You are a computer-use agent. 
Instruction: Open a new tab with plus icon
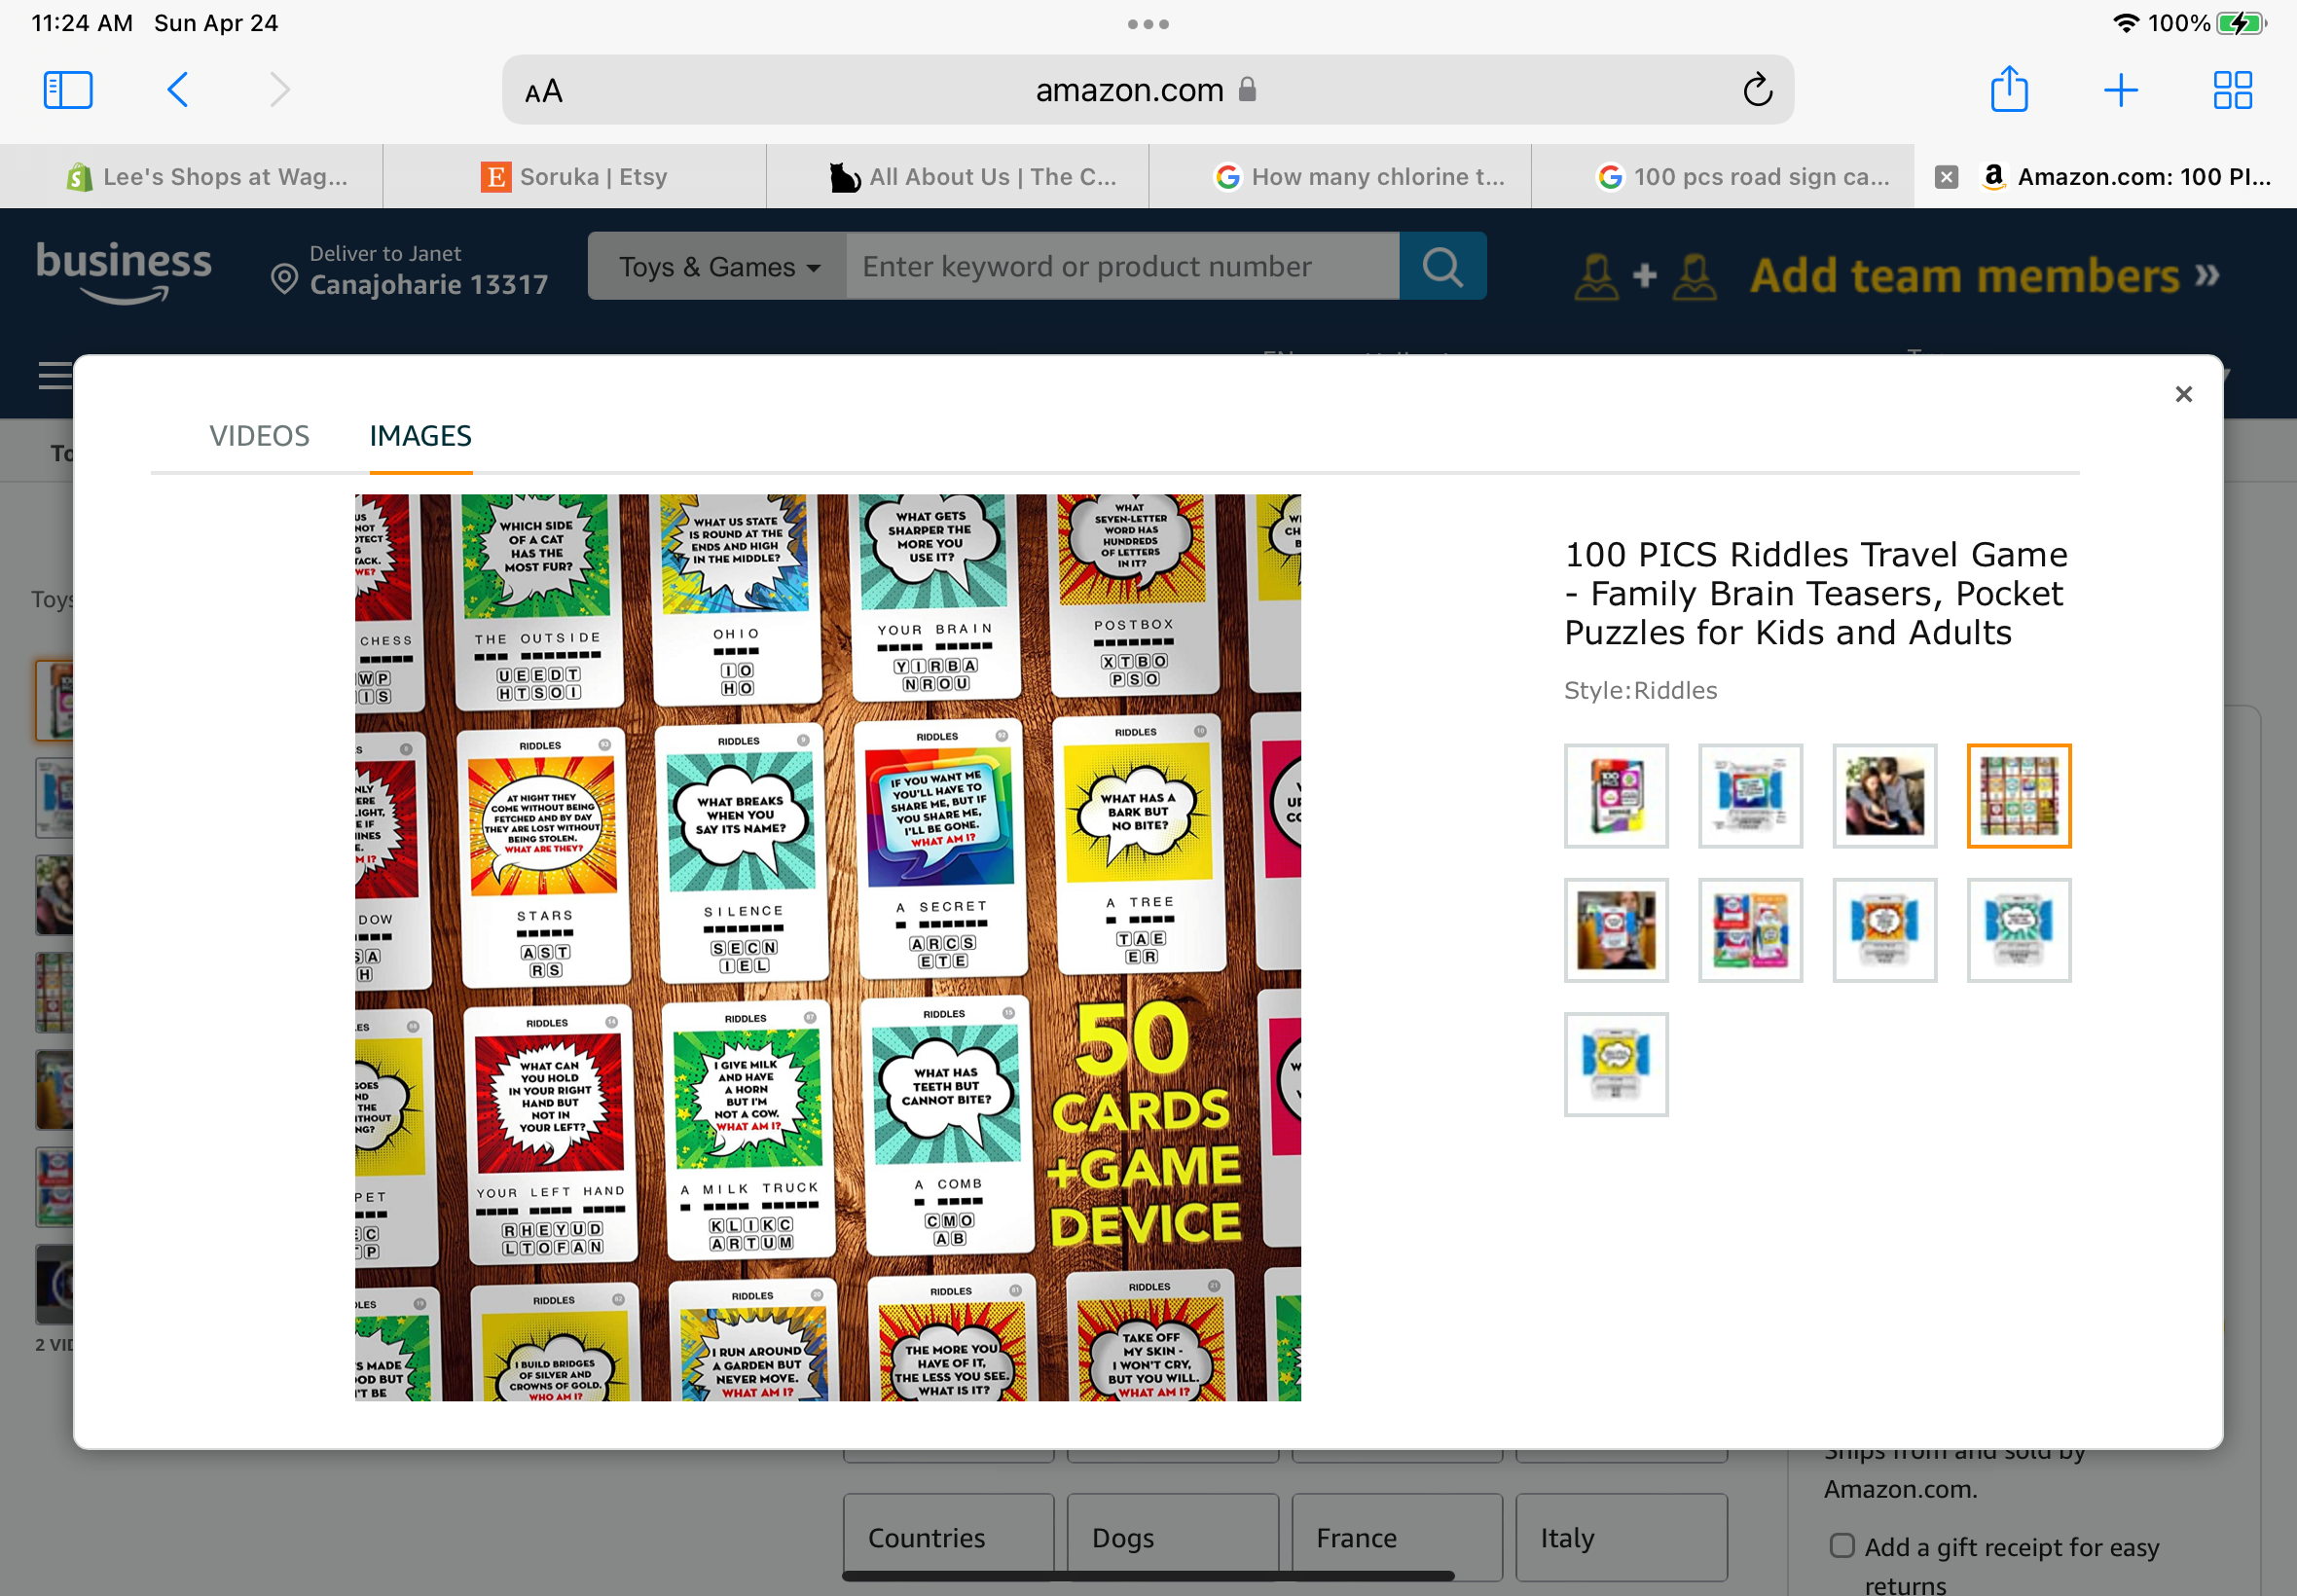[x=2120, y=90]
